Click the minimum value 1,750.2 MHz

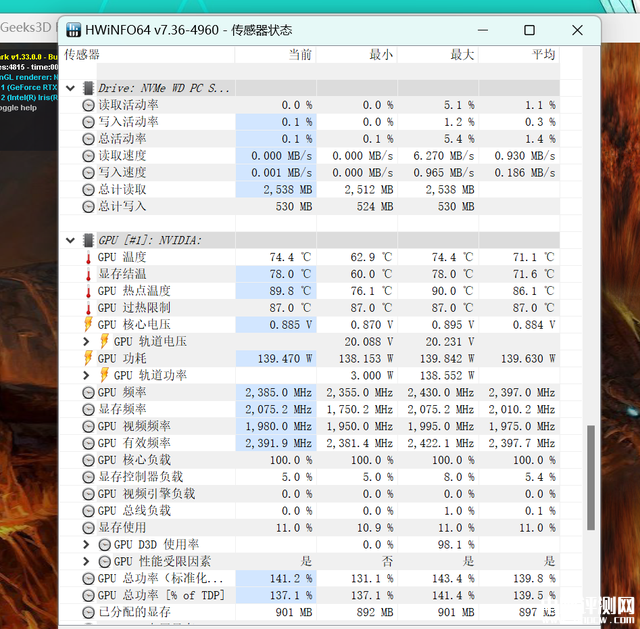(360, 409)
